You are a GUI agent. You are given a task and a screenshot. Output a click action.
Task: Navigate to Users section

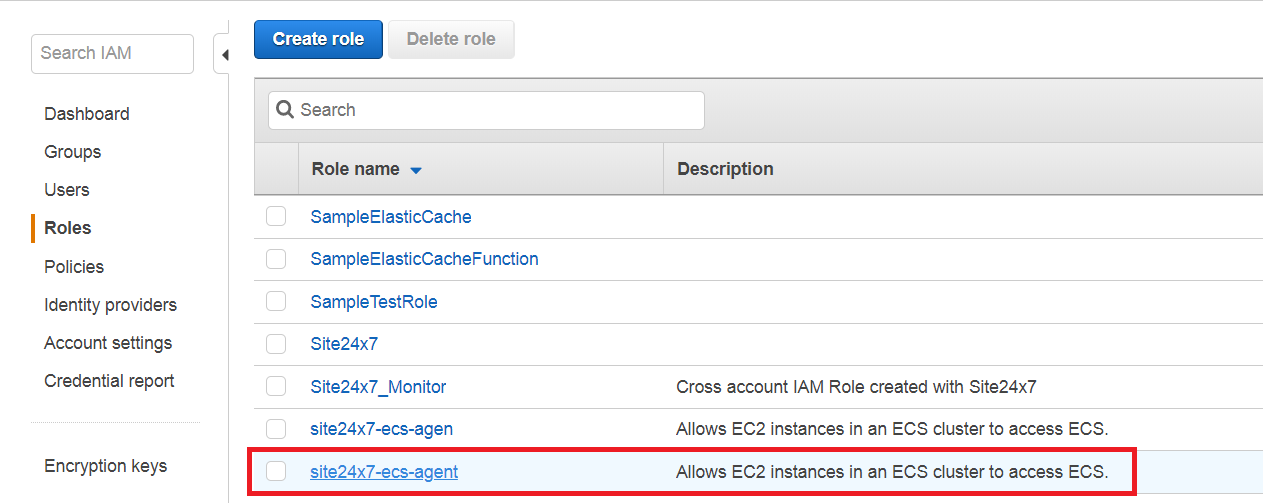(x=67, y=190)
